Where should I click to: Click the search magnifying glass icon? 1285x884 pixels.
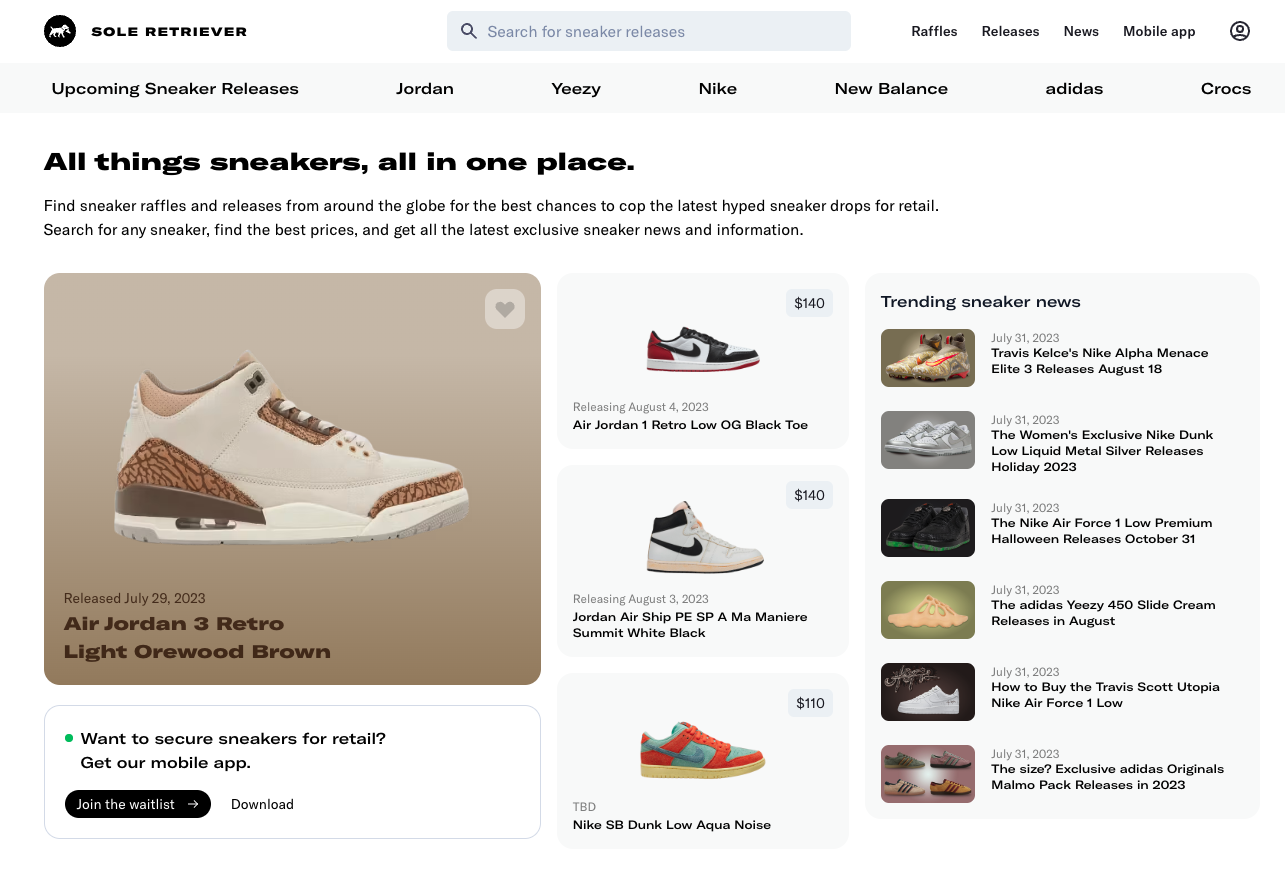click(x=468, y=31)
